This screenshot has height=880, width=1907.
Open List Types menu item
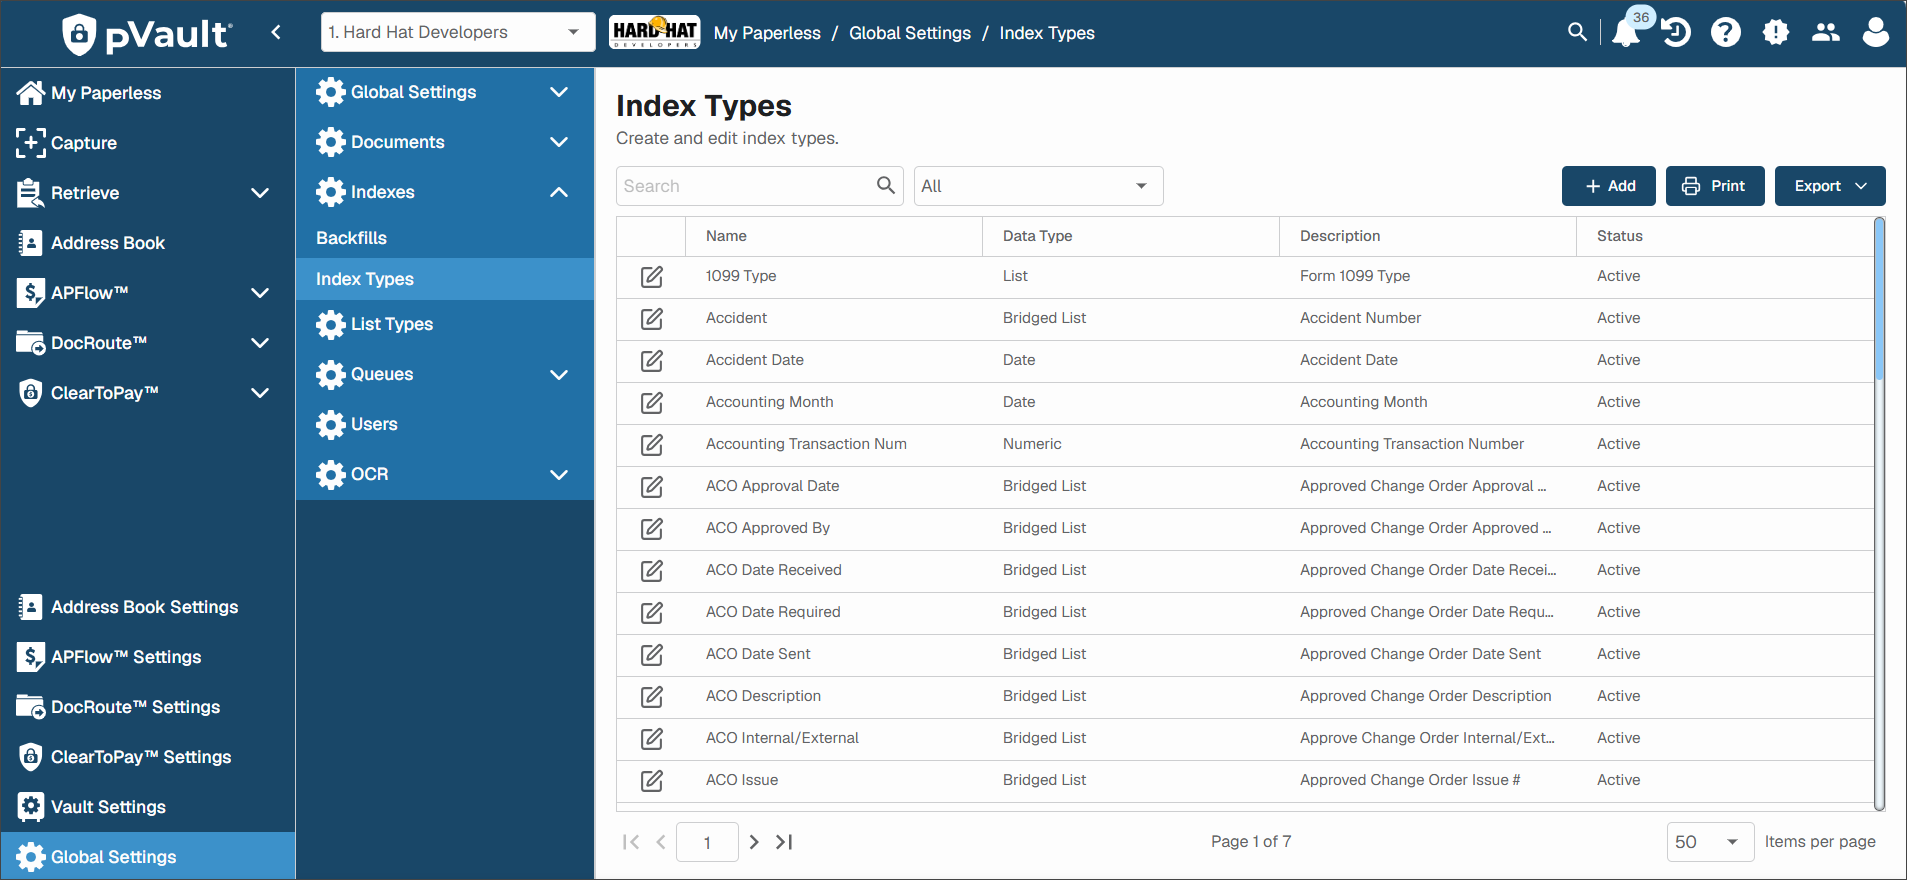coord(445,324)
